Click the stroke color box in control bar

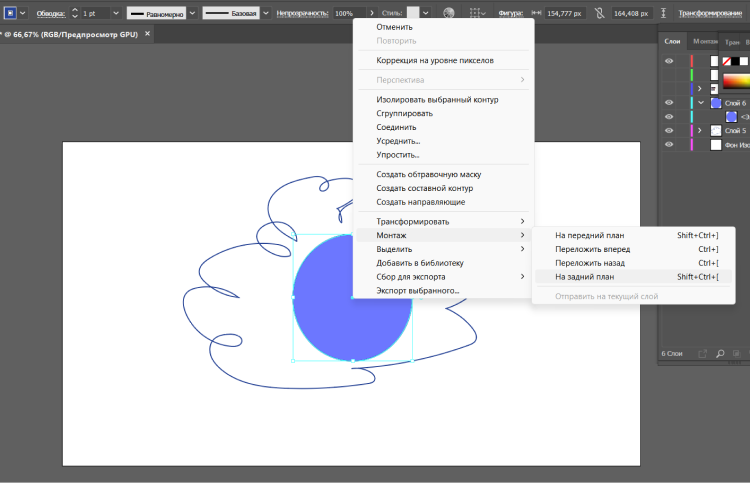(x=10, y=13)
